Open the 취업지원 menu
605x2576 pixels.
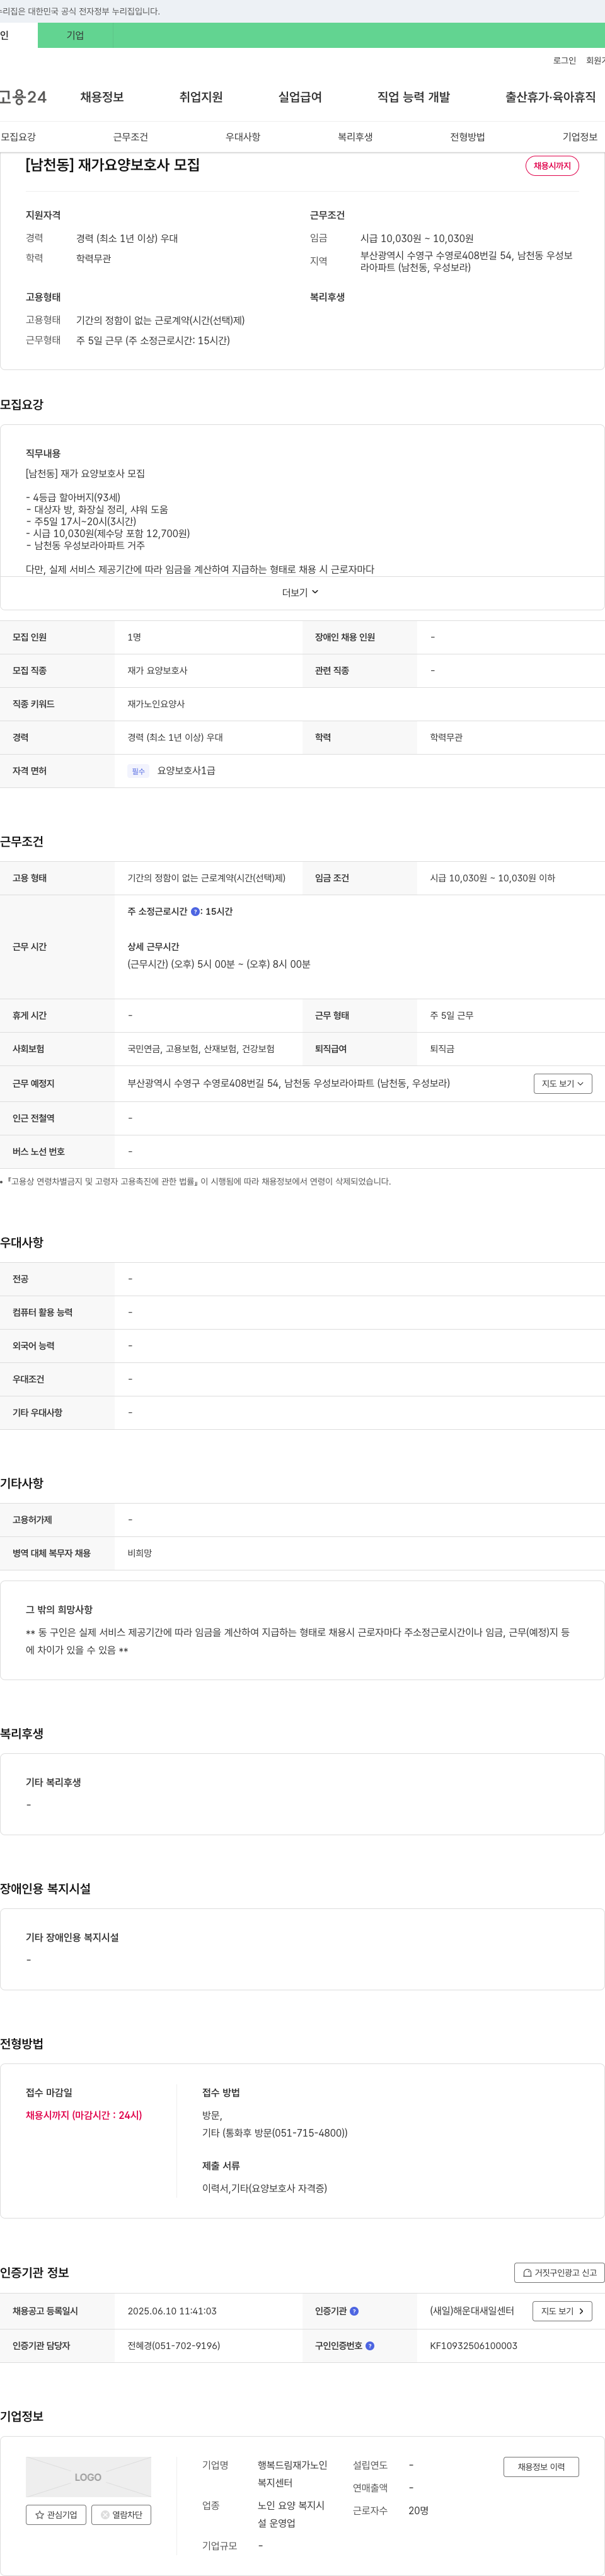pyautogui.click(x=201, y=97)
